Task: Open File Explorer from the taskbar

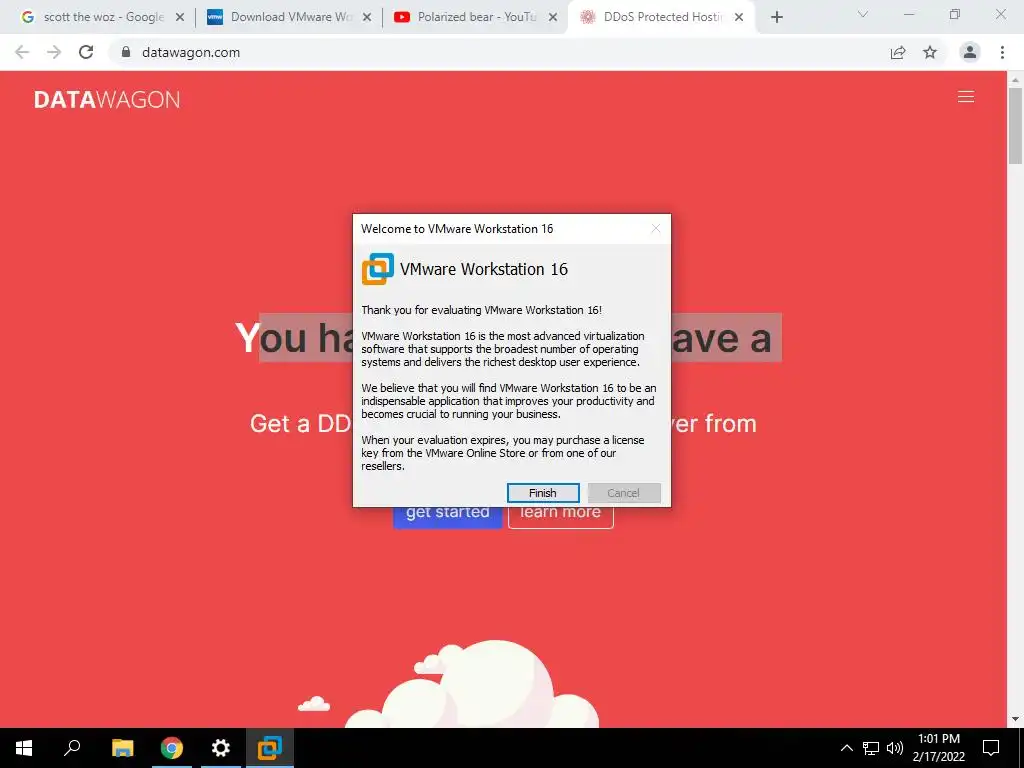Action: pos(122,748)
